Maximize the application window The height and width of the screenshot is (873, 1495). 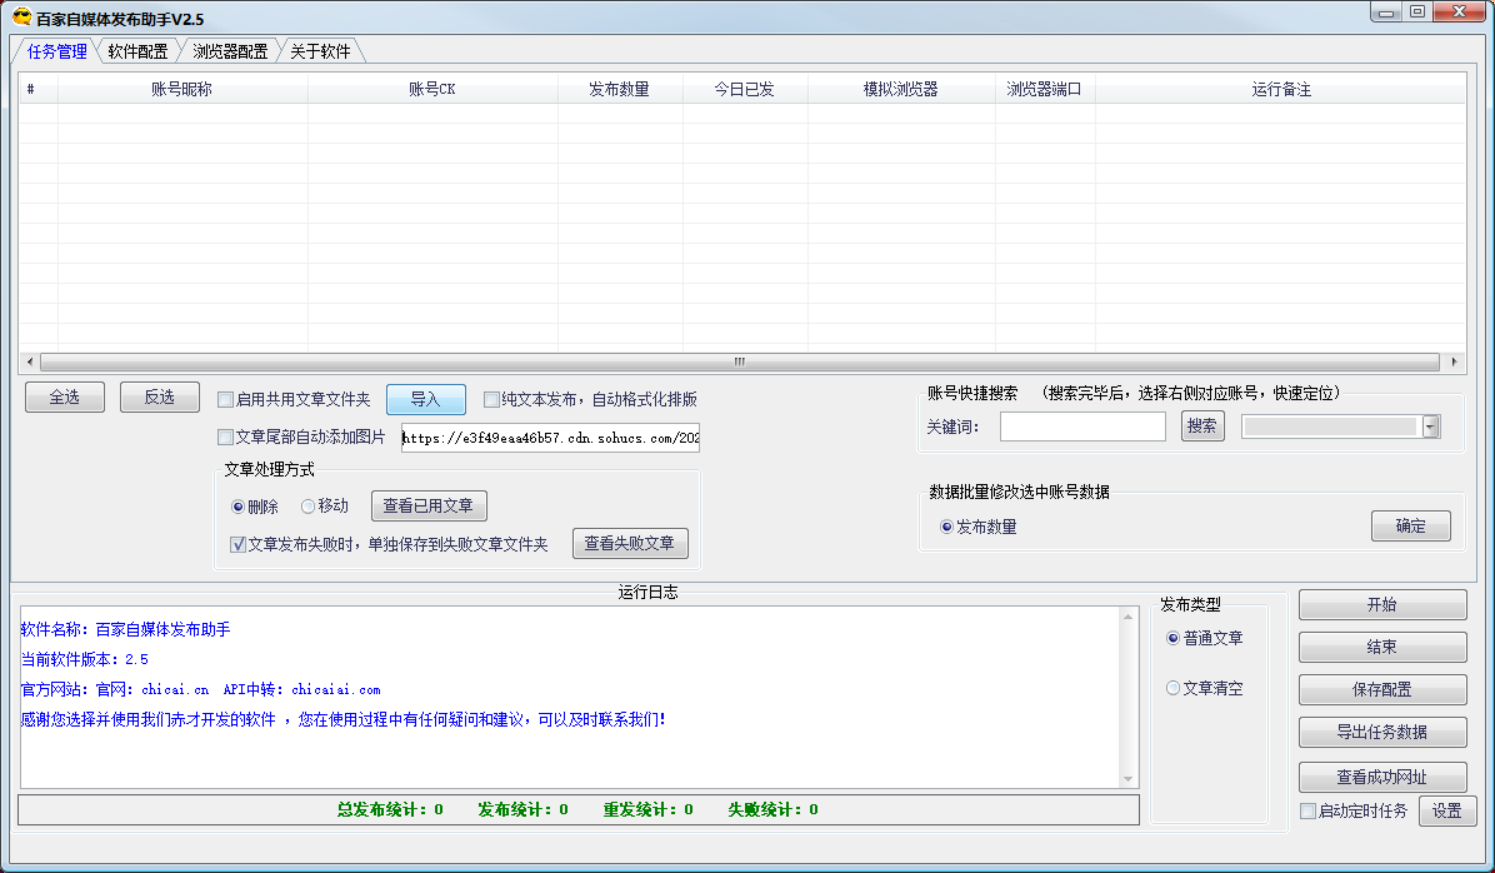[x=1418, y=13]
